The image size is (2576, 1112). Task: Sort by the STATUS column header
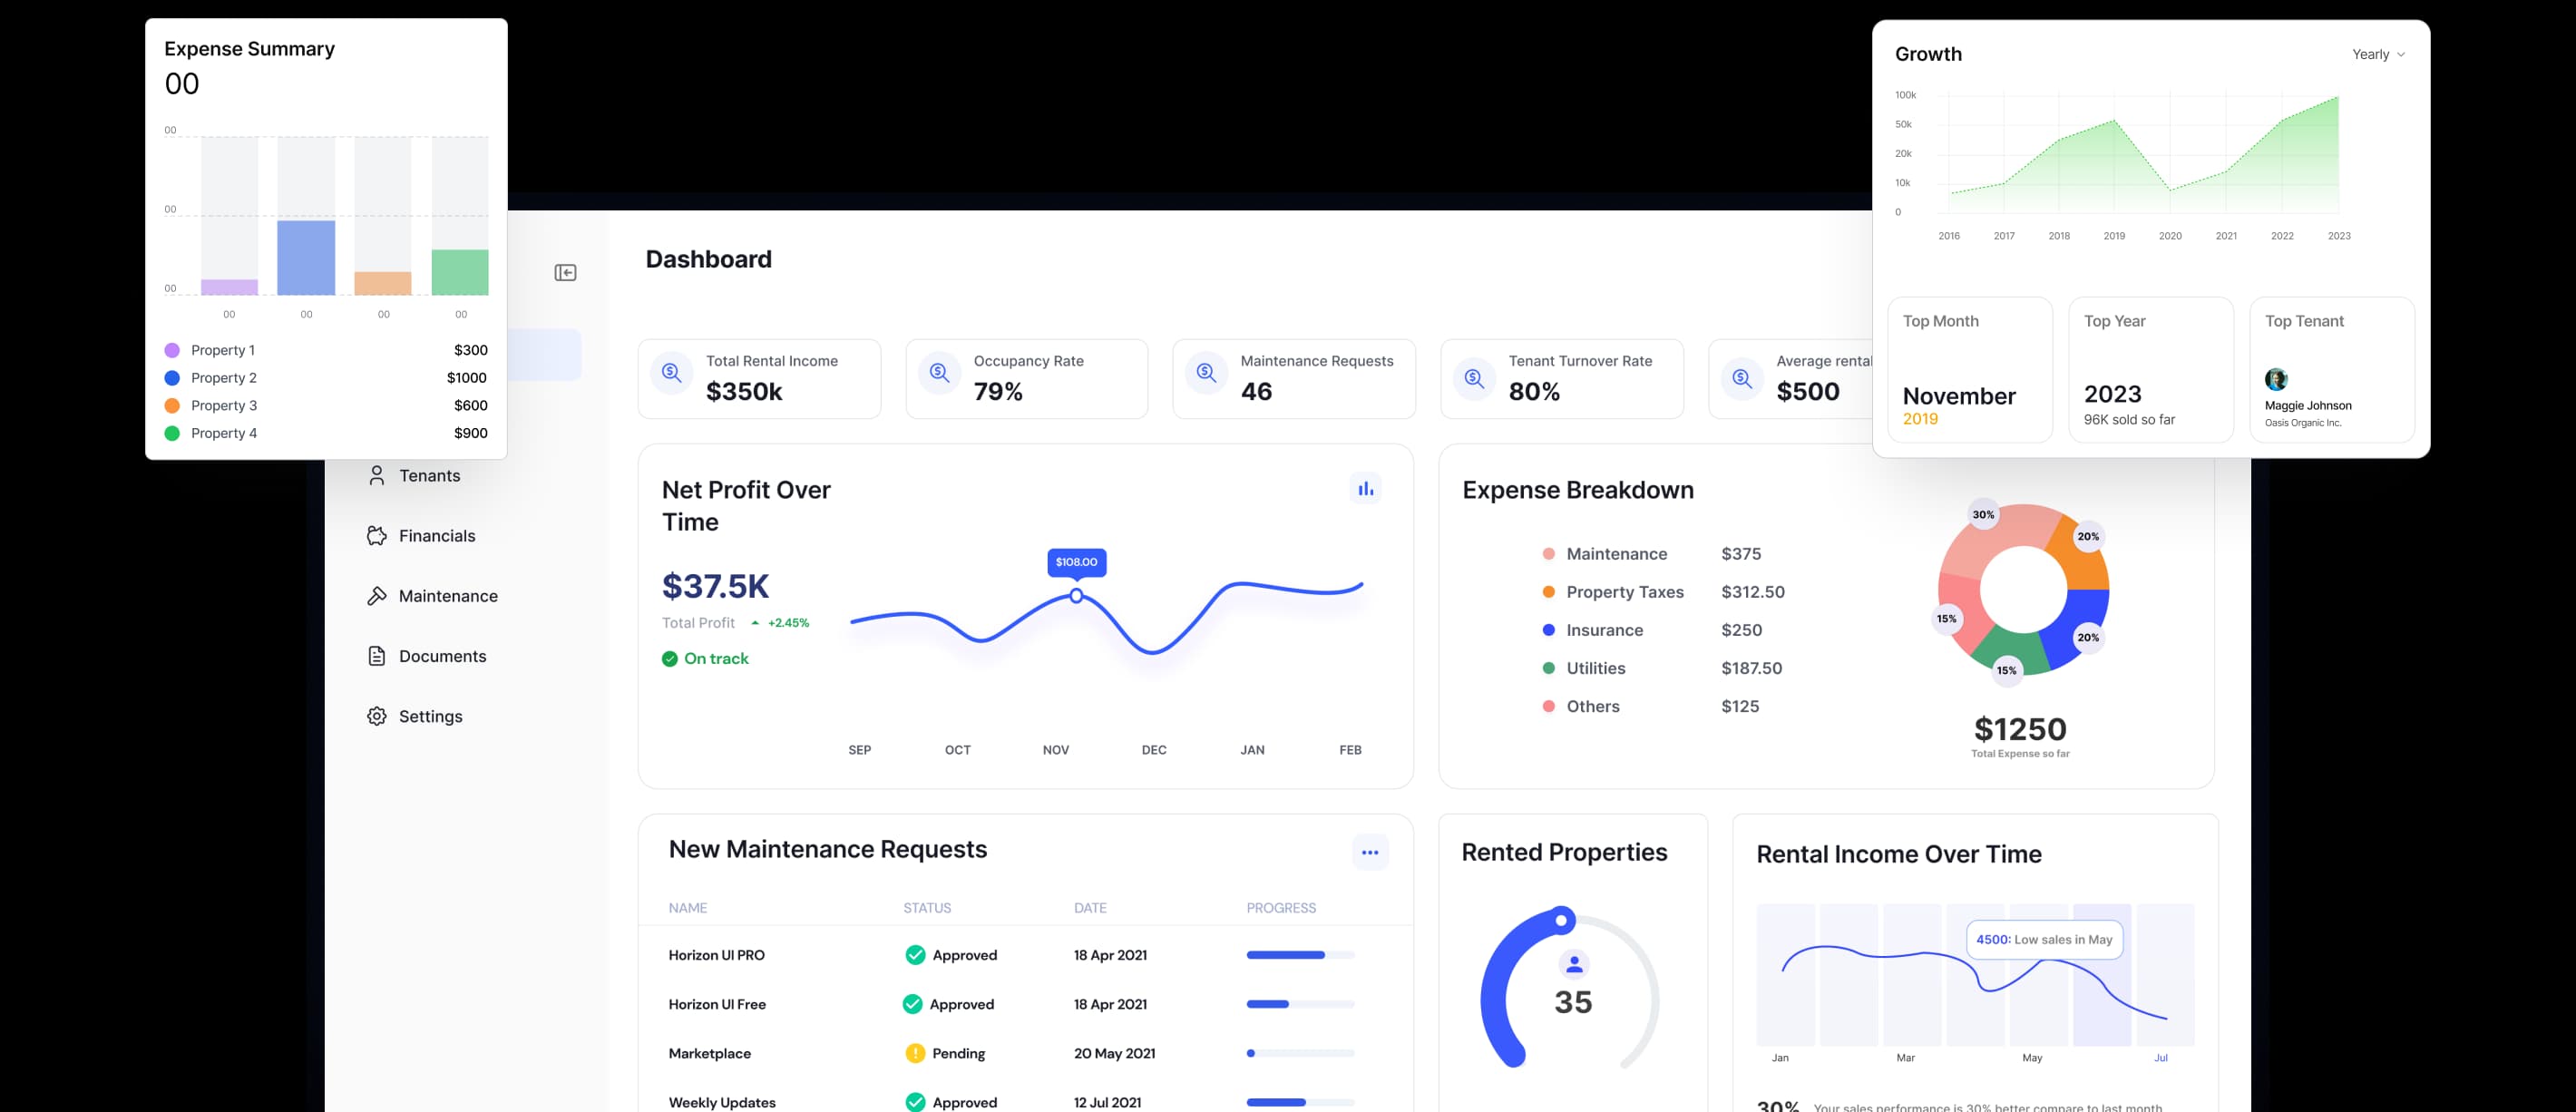(x=926, y=908)
